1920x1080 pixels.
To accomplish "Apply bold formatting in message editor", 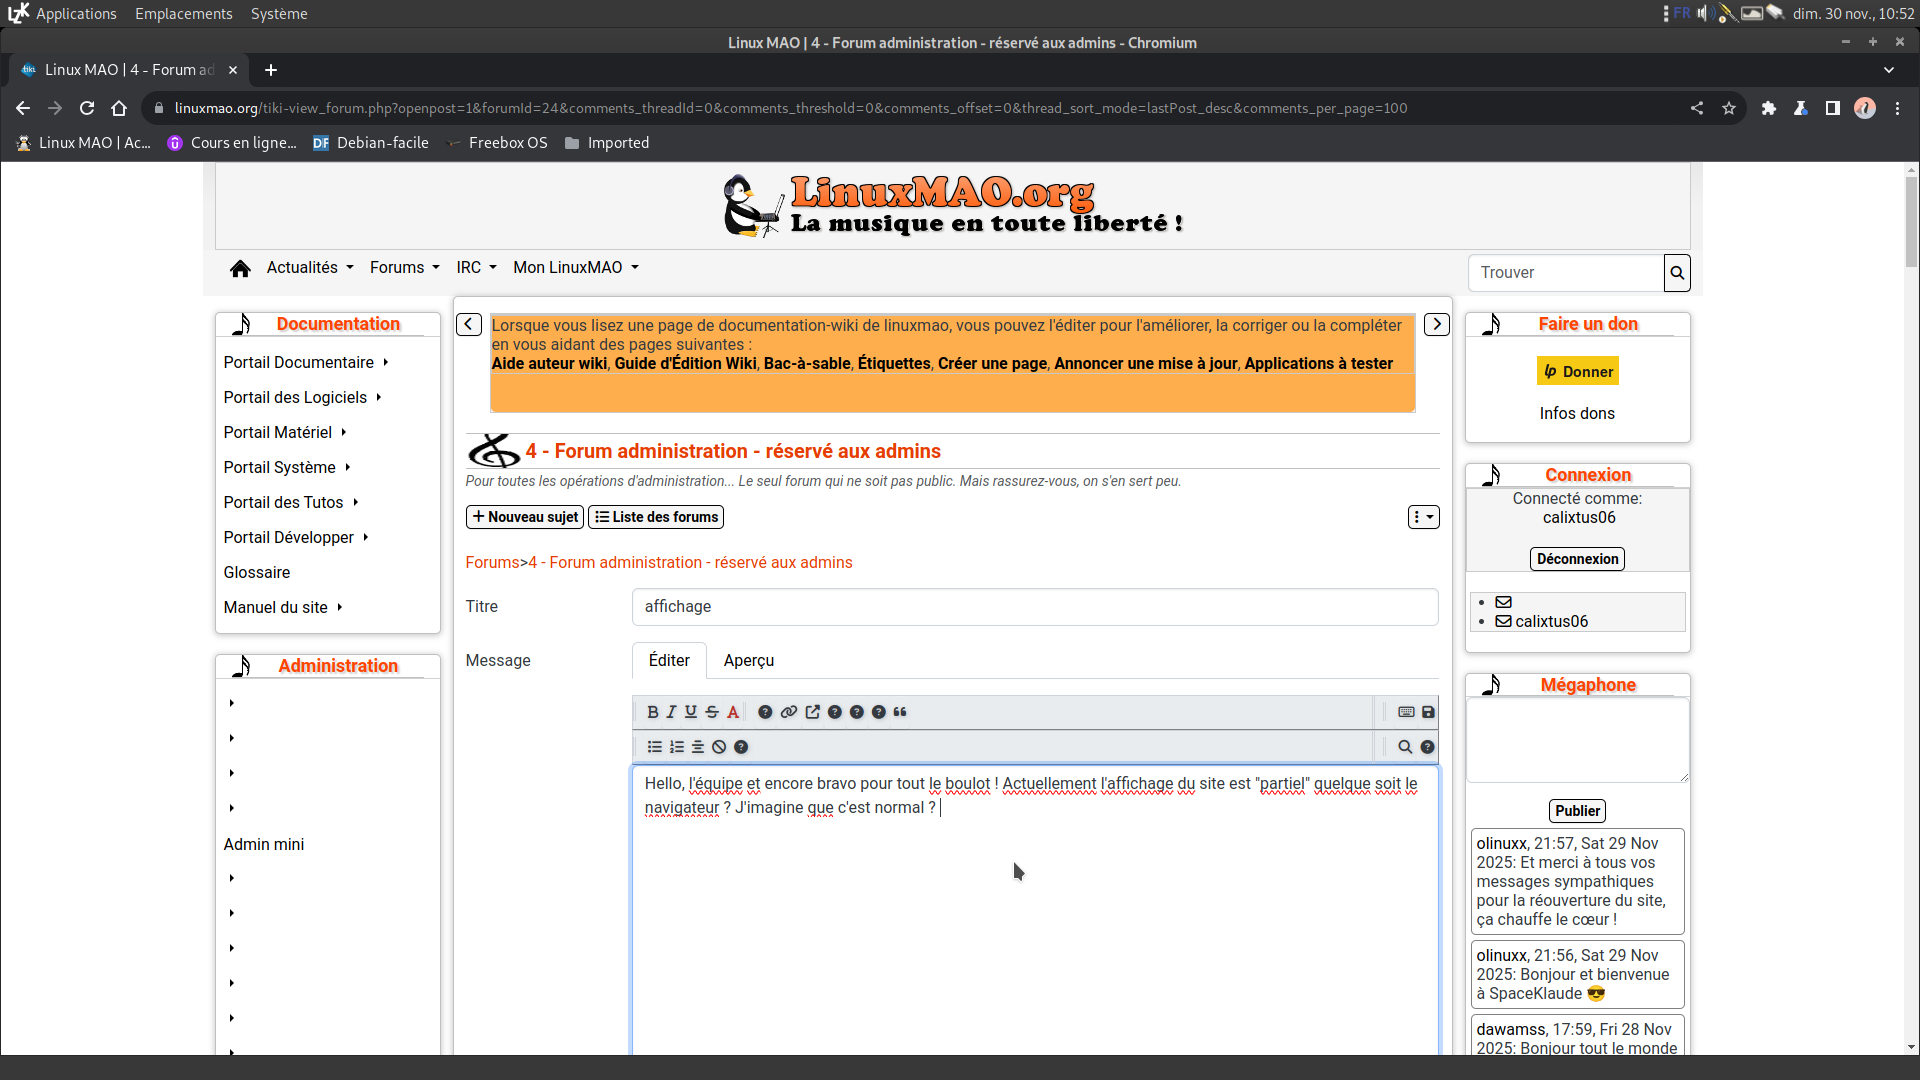I will coord(653,712).
